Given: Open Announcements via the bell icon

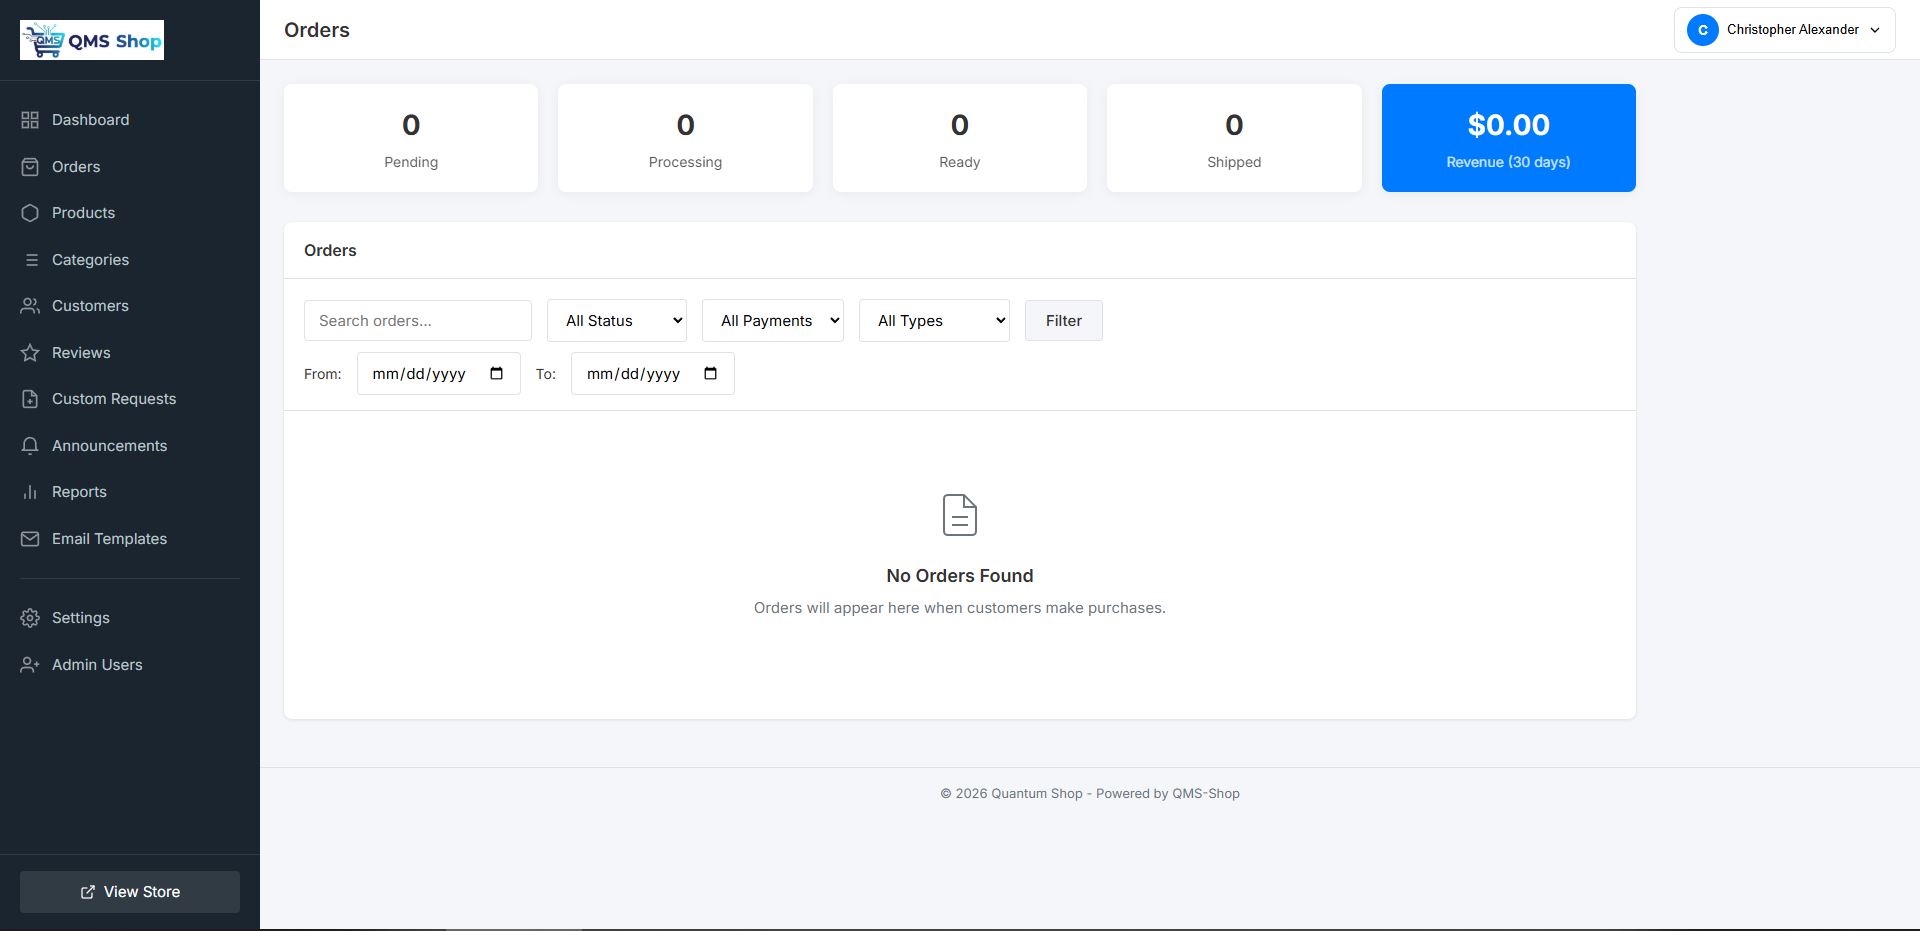Looking at the screenshot, I should click(30, 445).
